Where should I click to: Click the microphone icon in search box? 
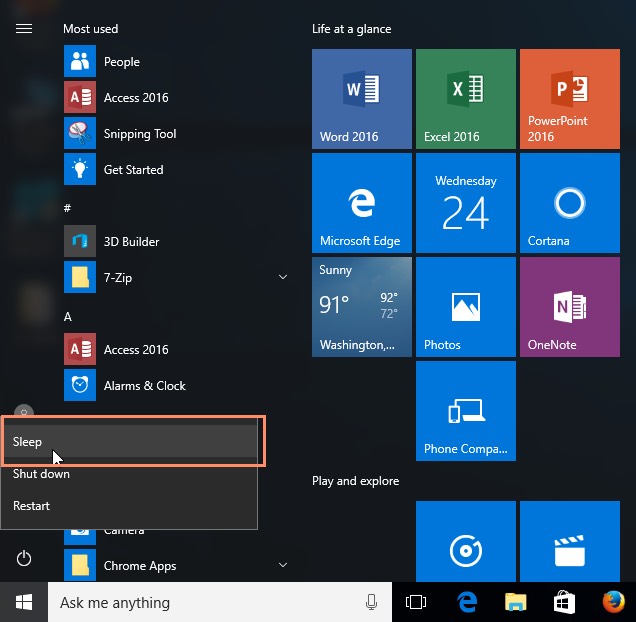click(371, 602)
